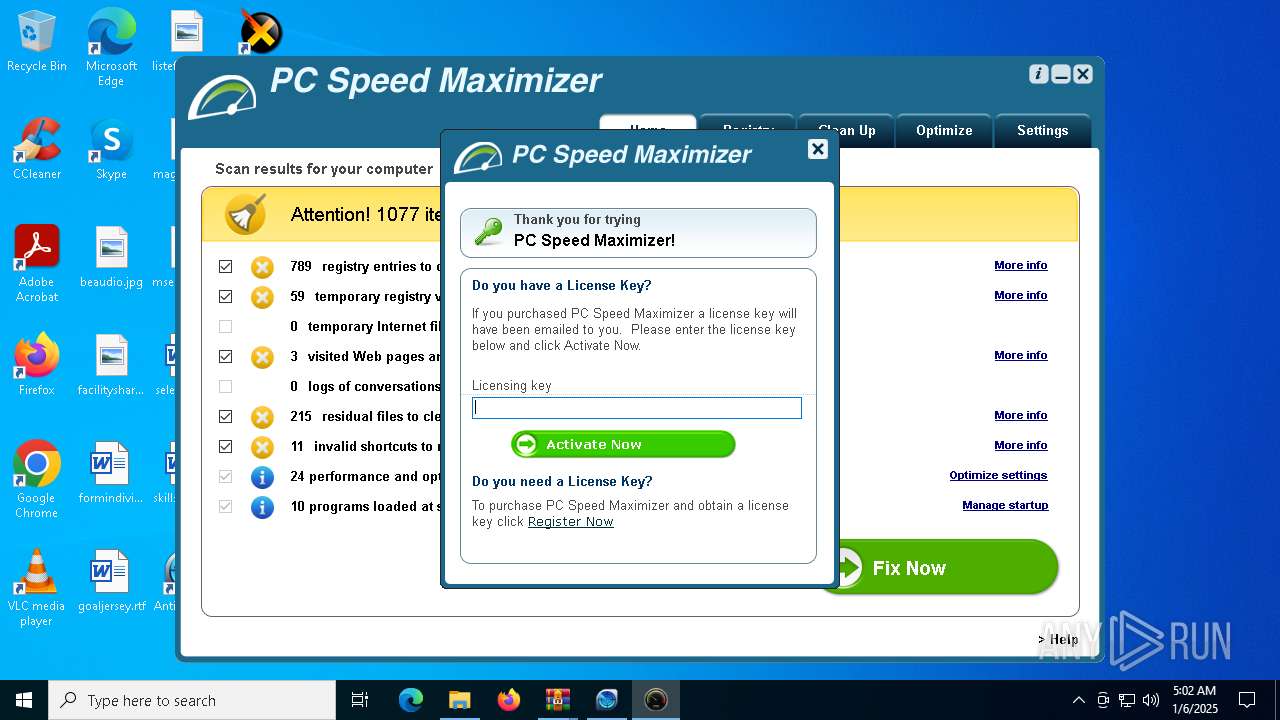Viewport: 1280px width, 720px height.
Task: Uncheck the visited Web pages checkbox
Action: [x=225, y=357]
